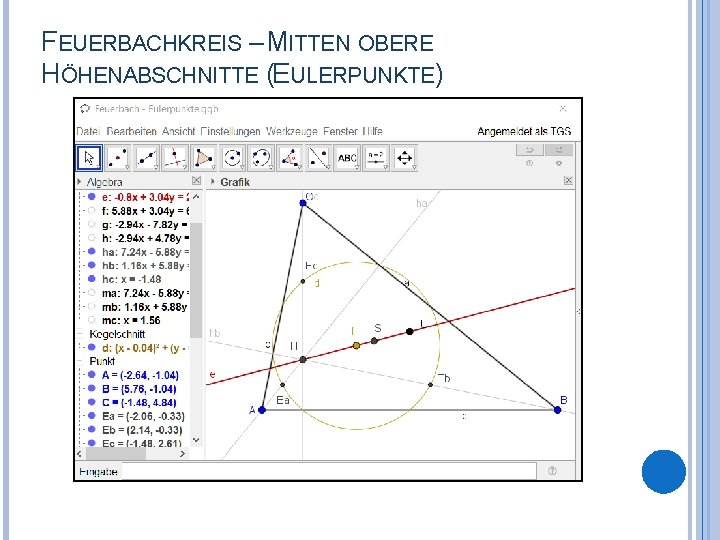The image size is (720, 540).
Task: Toggle visibility of point Eb
Action: pyautogui.click(x=91, y=429)
